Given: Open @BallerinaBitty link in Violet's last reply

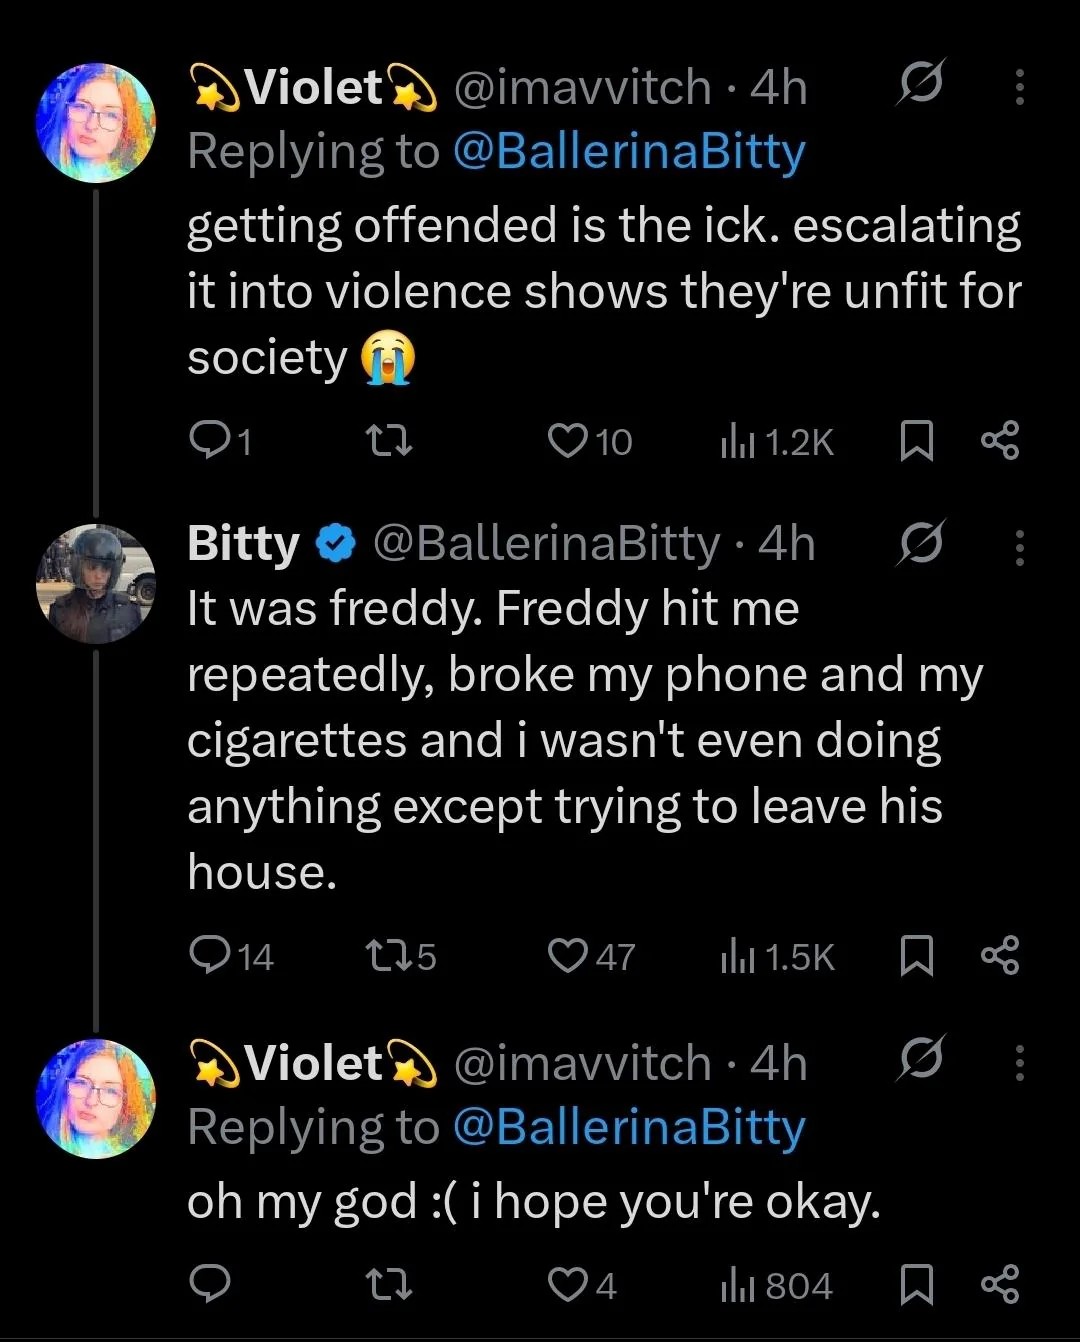Looking at the screenshot, I should point(629,1128).
